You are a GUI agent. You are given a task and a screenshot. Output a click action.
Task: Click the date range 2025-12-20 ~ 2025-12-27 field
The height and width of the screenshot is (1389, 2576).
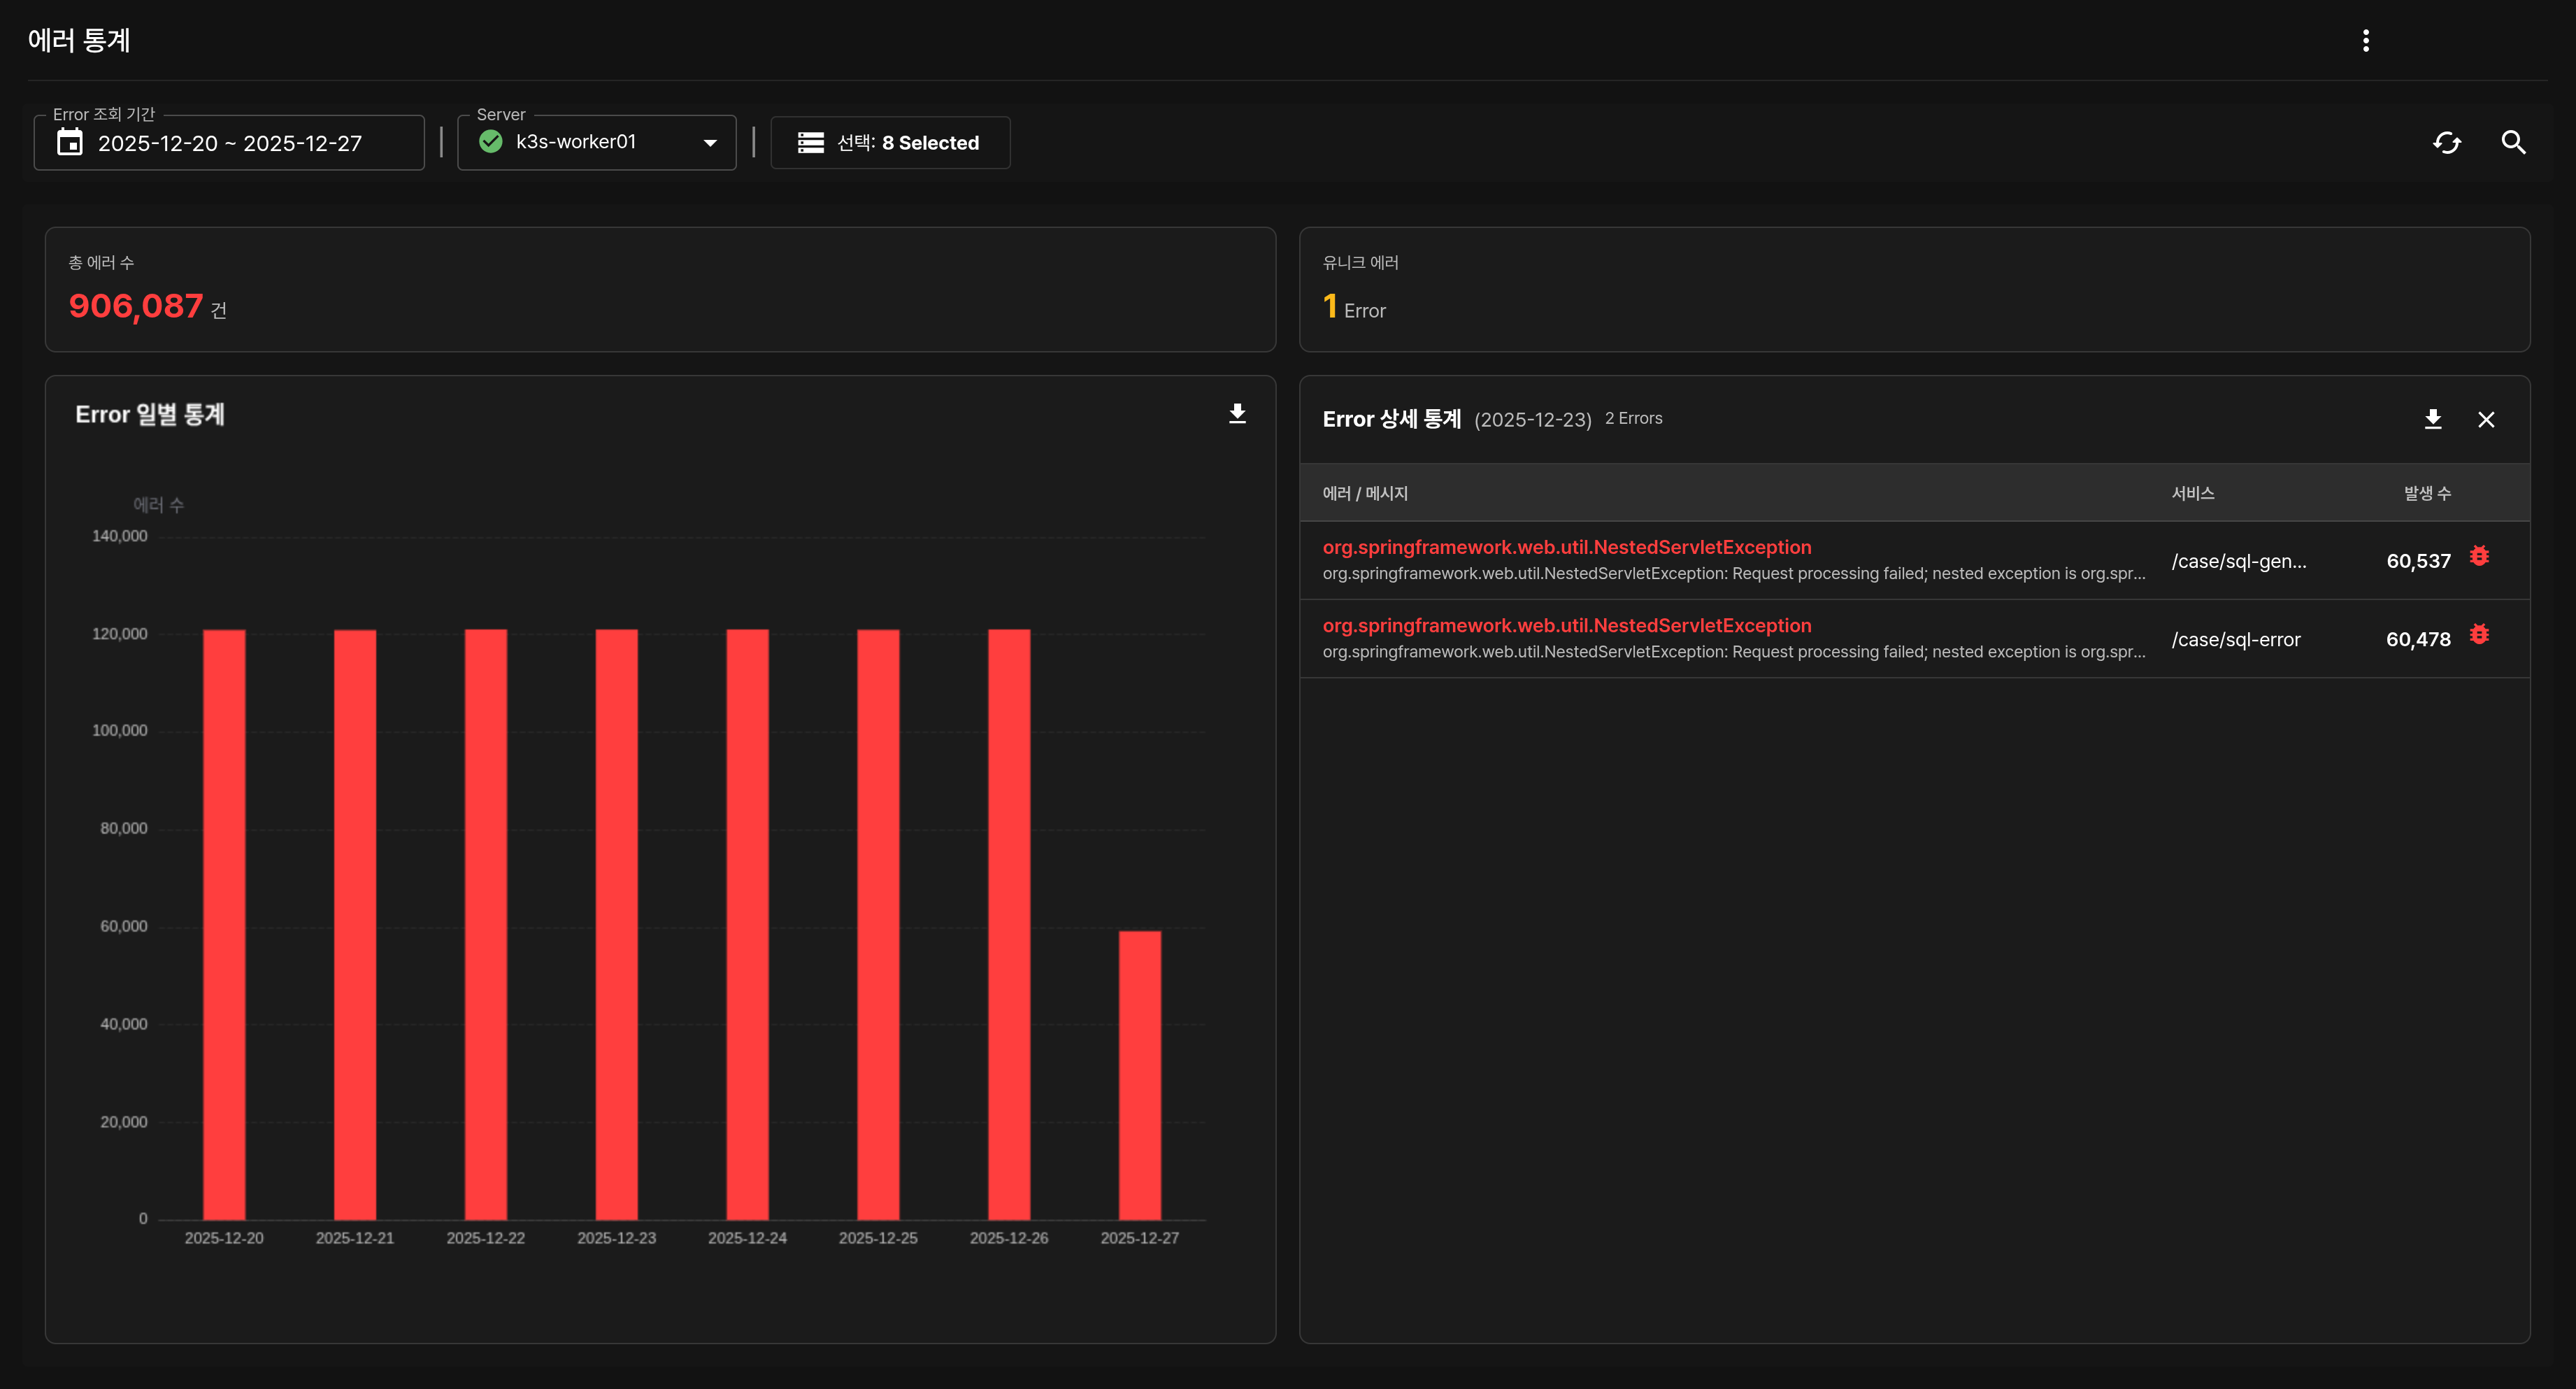pyautogui.click(x=230, y=143)
